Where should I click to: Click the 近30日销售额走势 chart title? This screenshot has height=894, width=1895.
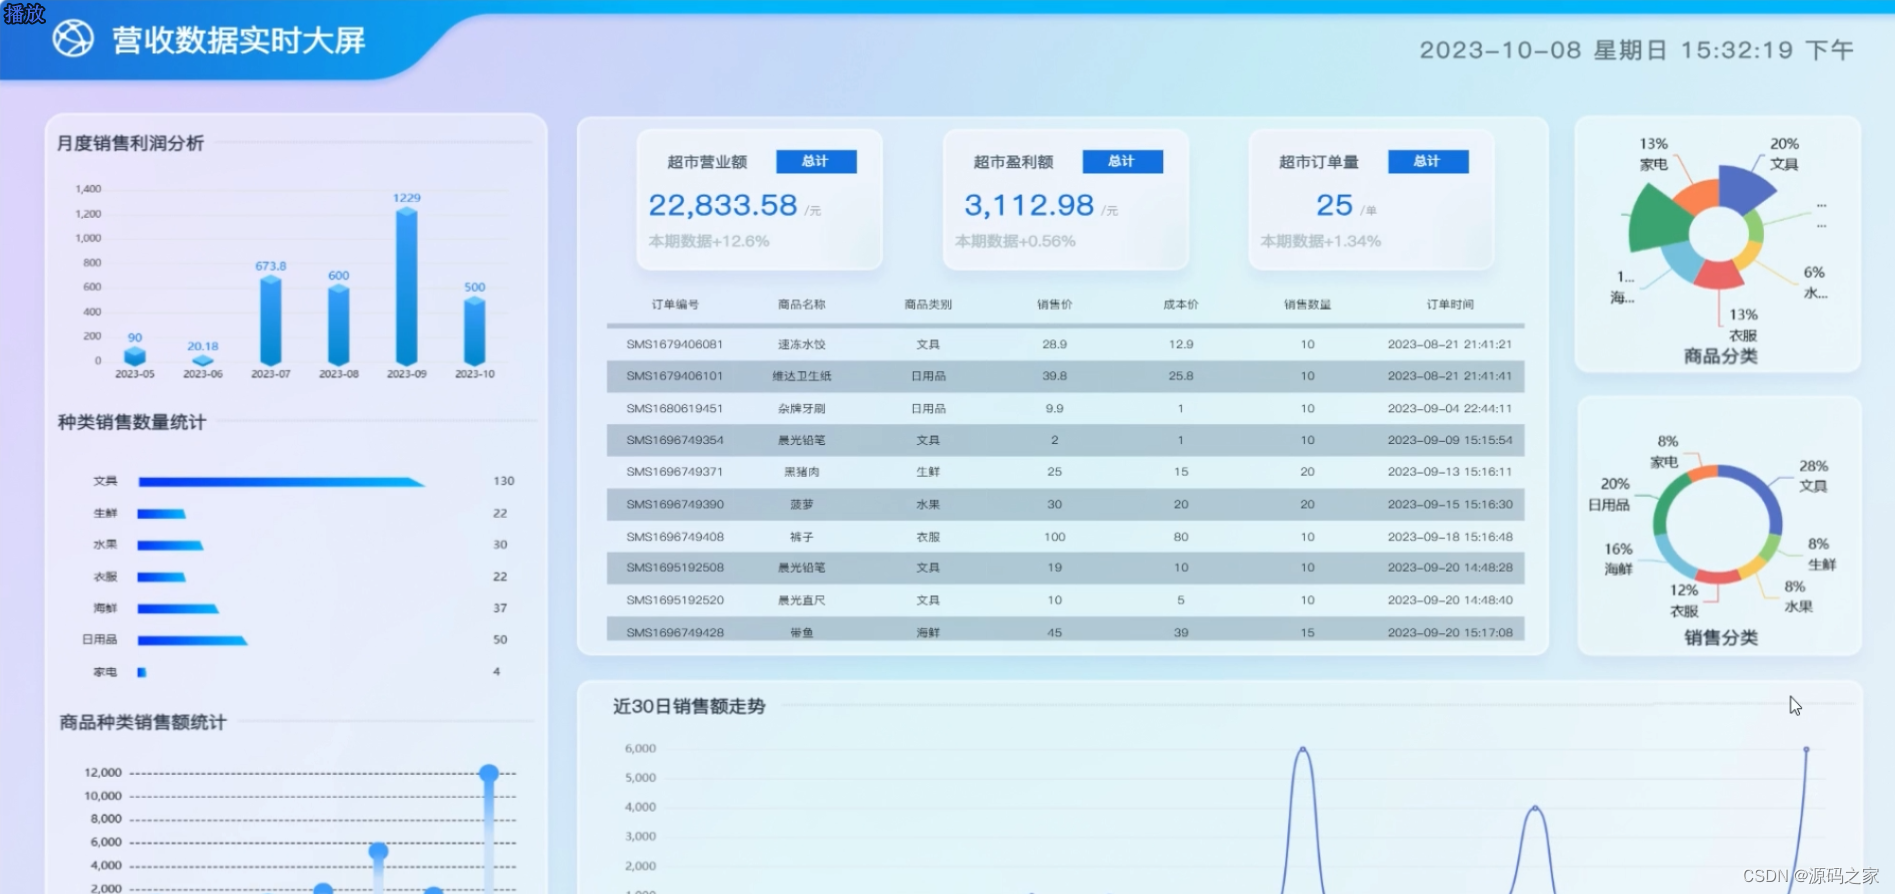689,706
